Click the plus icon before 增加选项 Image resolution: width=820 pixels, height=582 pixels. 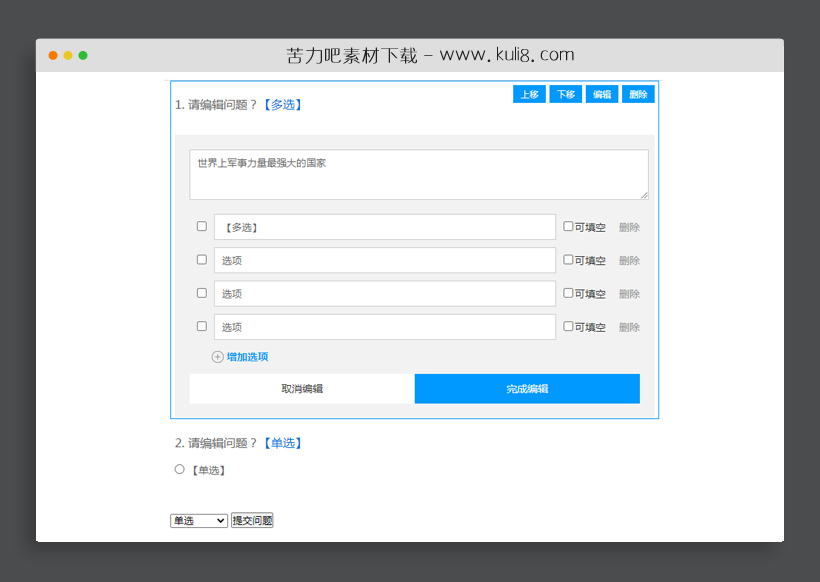[x=217, y=356]
